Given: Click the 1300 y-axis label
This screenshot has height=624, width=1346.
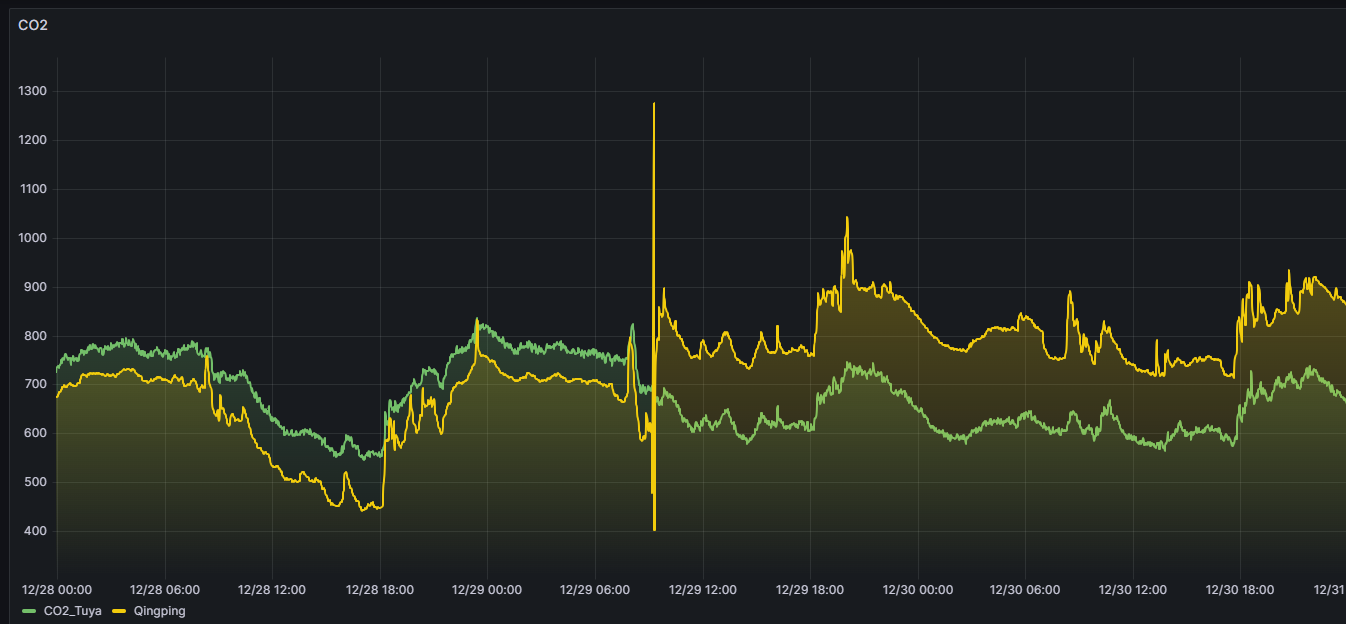Looking at the screenshot, I should click(x=33, y=91).
